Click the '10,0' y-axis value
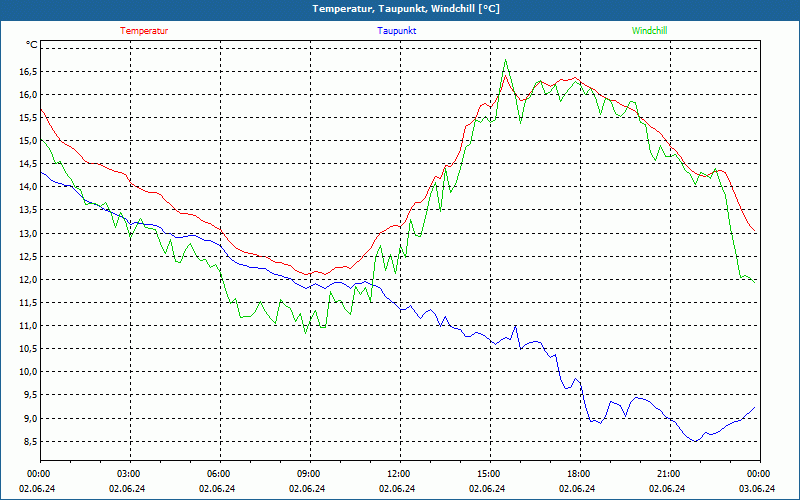Screen dimensions: 800x500 28,371
